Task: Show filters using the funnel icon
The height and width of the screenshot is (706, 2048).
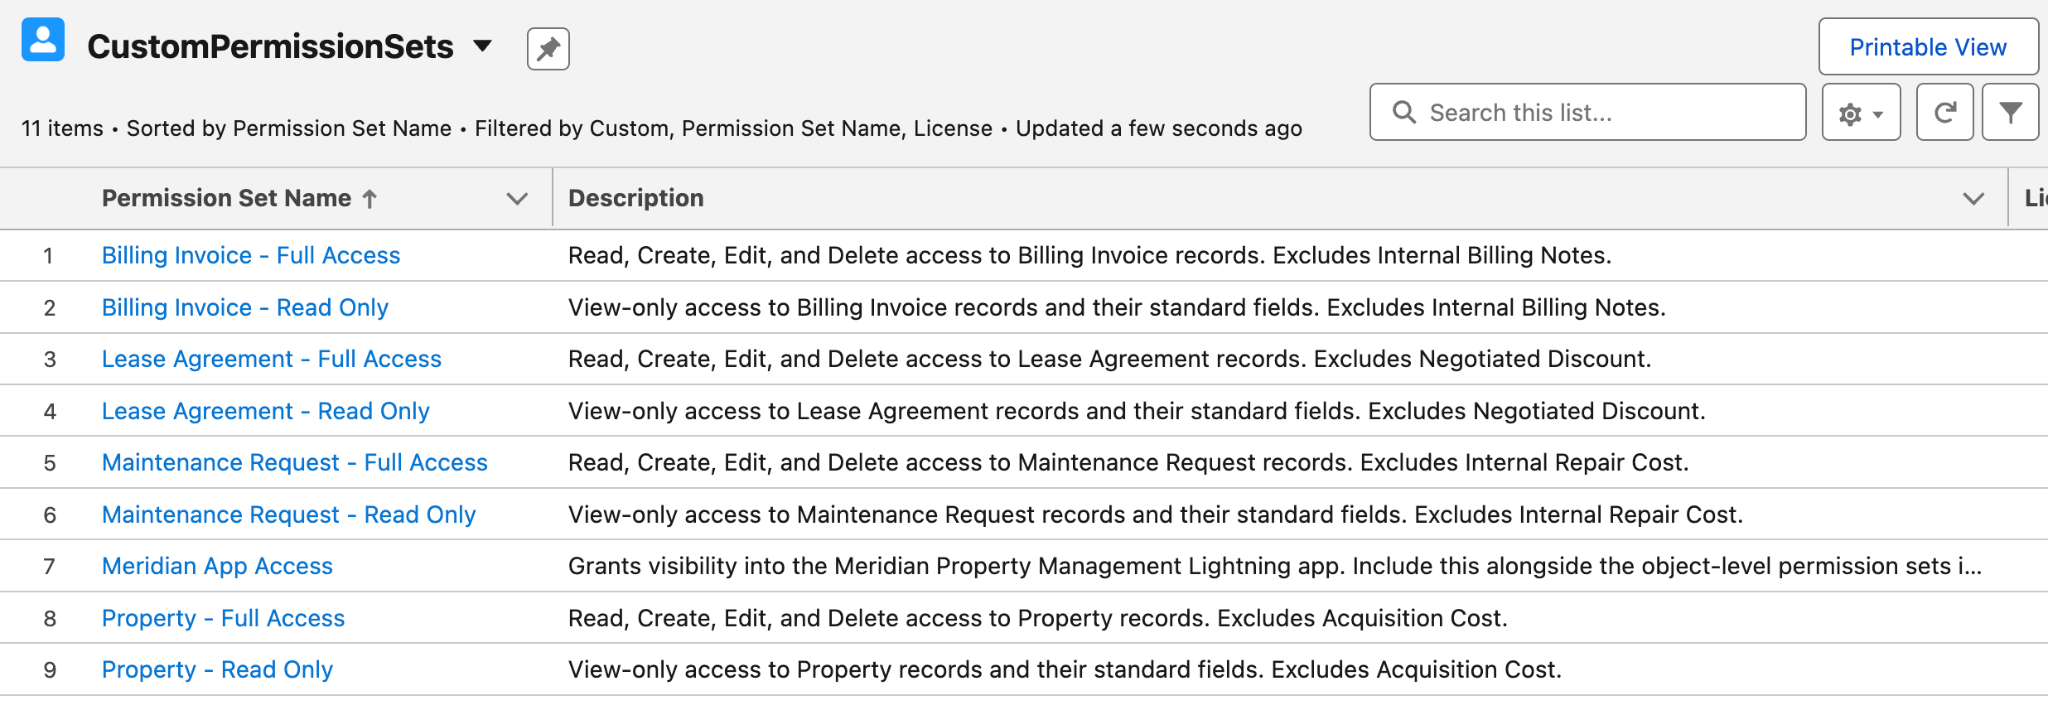Action: (x=2010, y=113)
